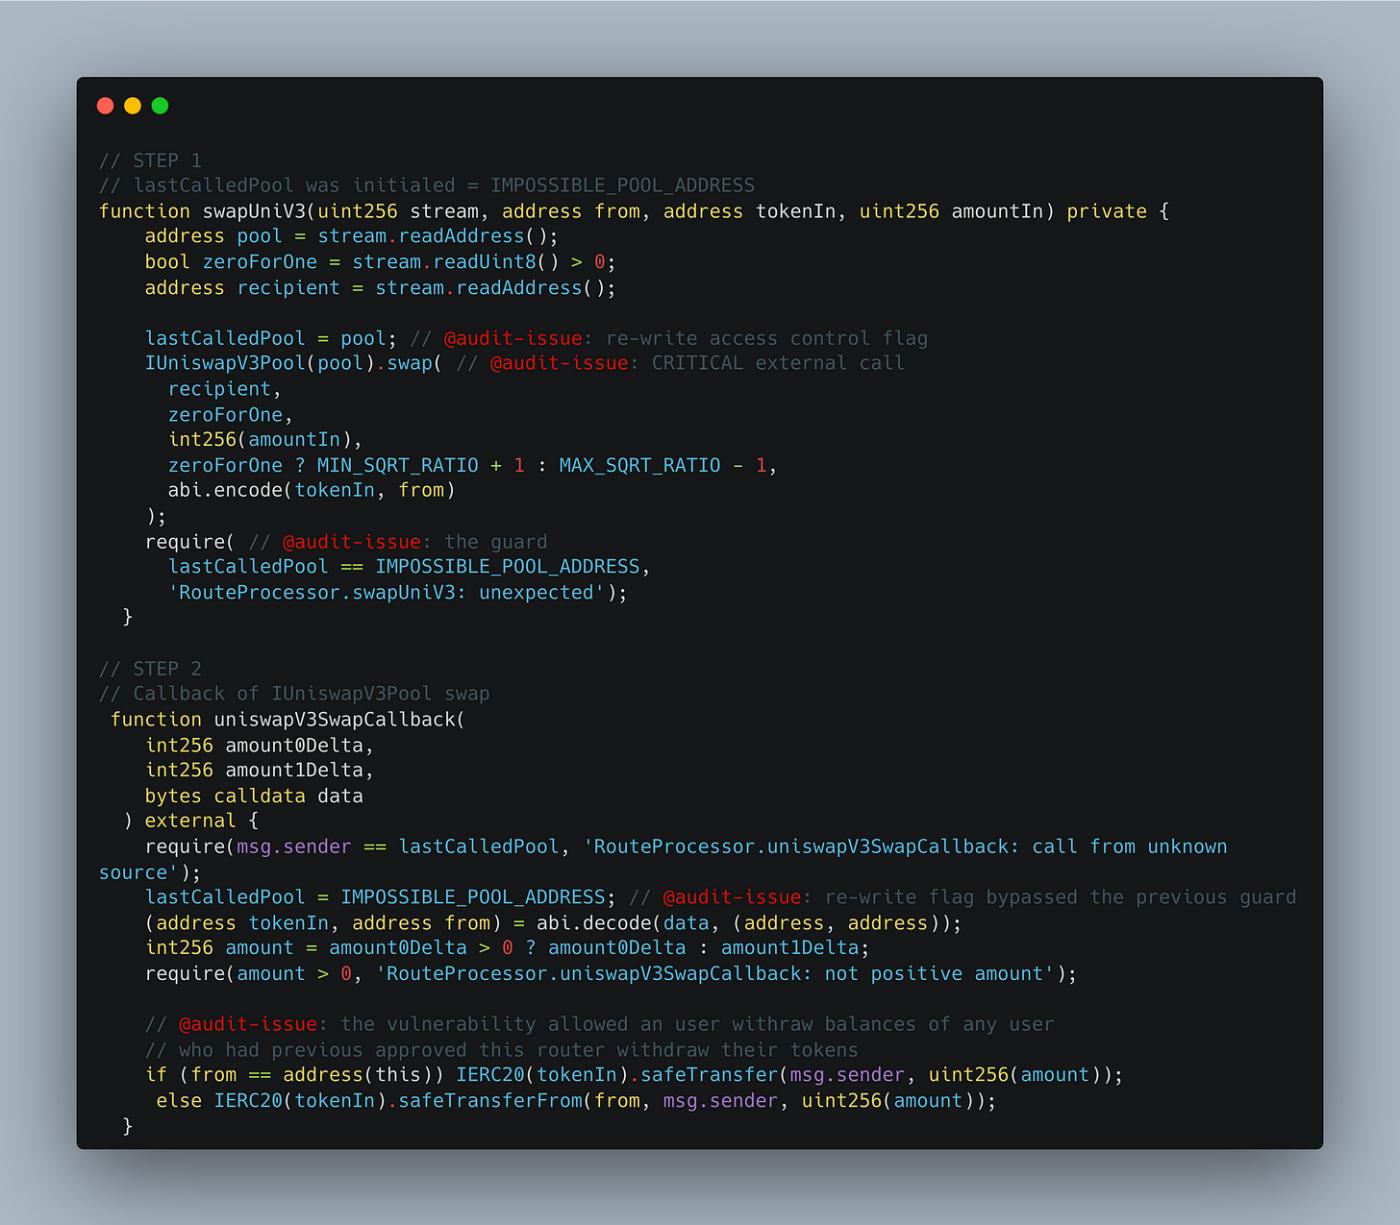Select the "bytes calldata data" parameter

point(254,796)
